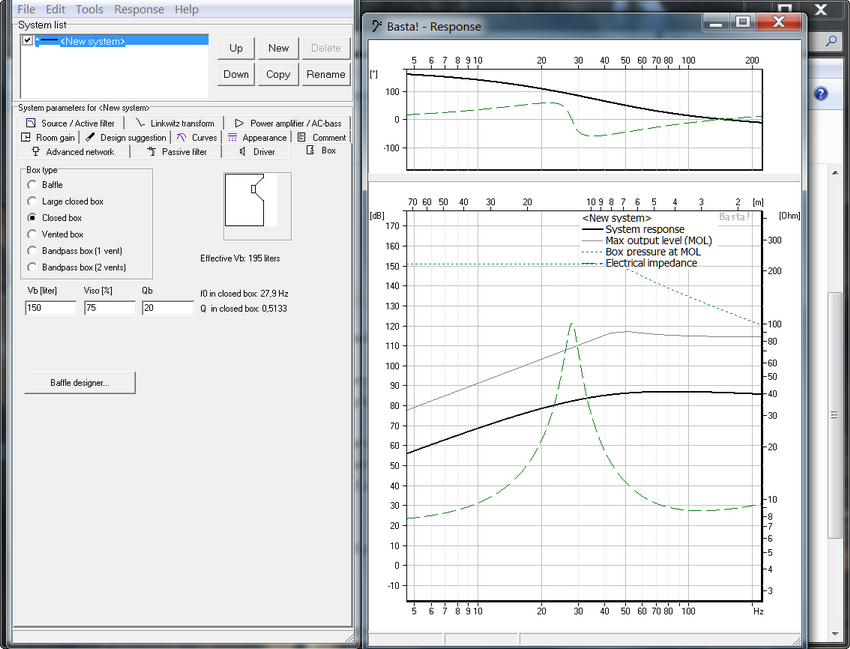
Task: Click the 'Box pressure at MOL' legend entry
Action: [x=653, y=252]
